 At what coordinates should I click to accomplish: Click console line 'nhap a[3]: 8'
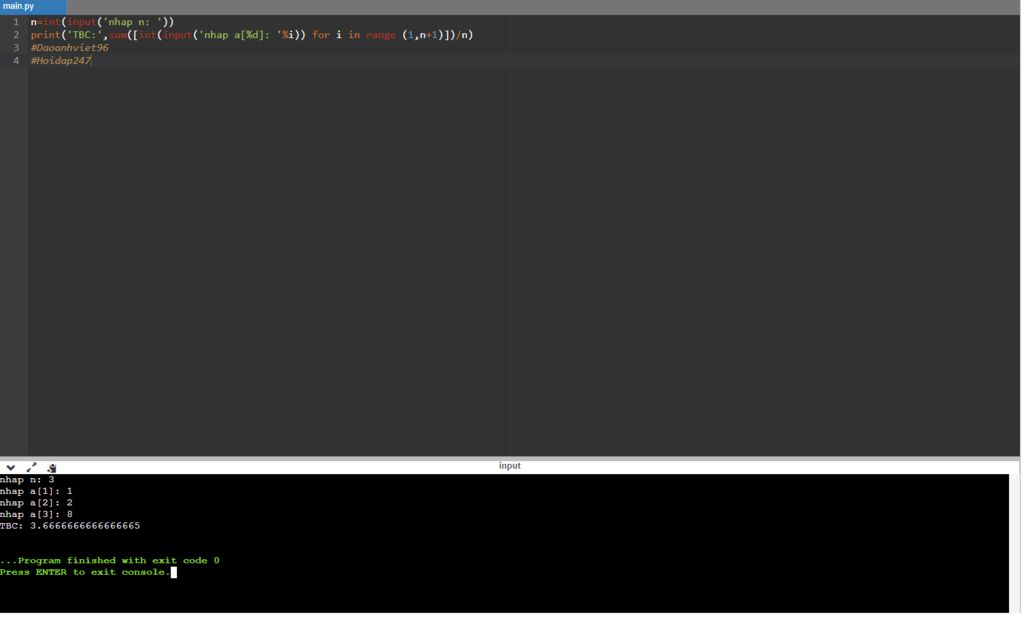(37, 515)
